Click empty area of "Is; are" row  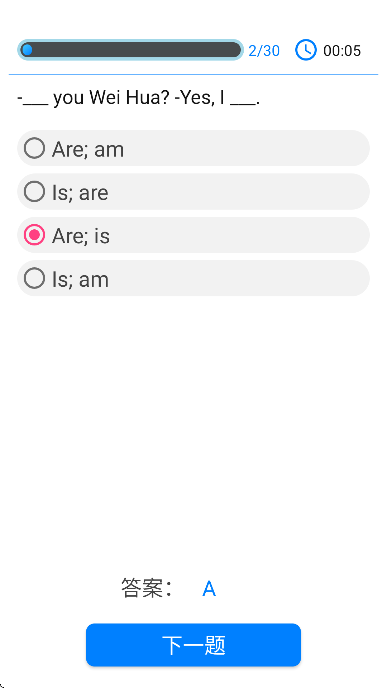(239, 191)
